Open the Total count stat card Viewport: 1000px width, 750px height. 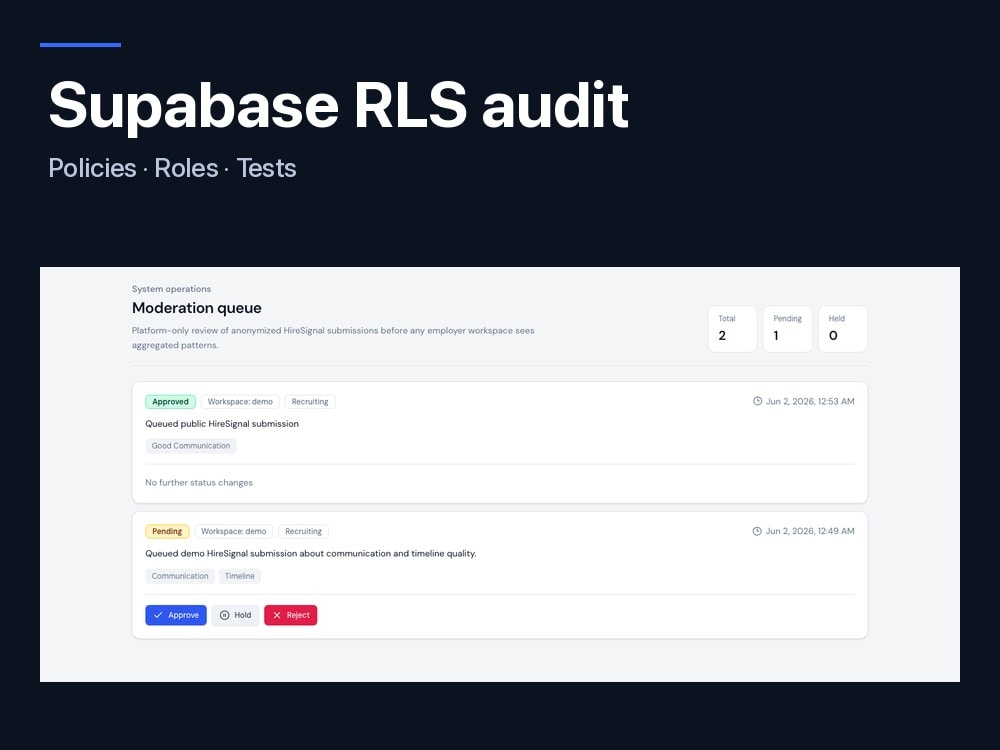[x=732, y=328]
